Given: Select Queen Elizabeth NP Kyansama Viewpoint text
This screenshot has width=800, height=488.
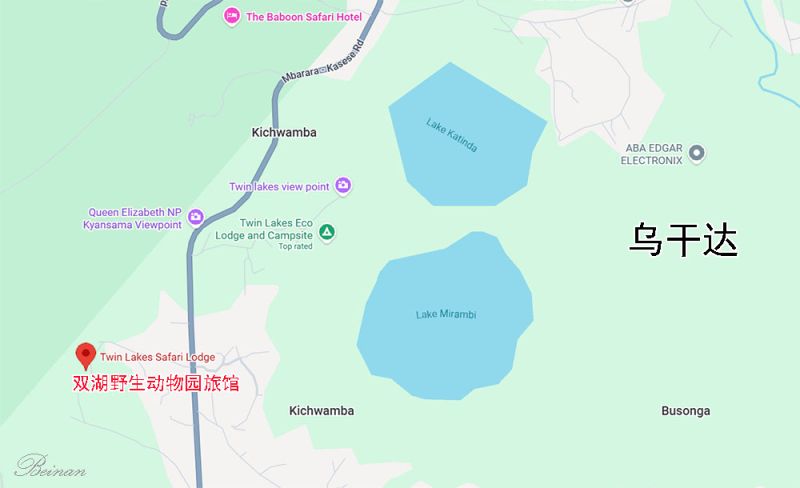Looking at the screenshot, I should click(133, 218).
